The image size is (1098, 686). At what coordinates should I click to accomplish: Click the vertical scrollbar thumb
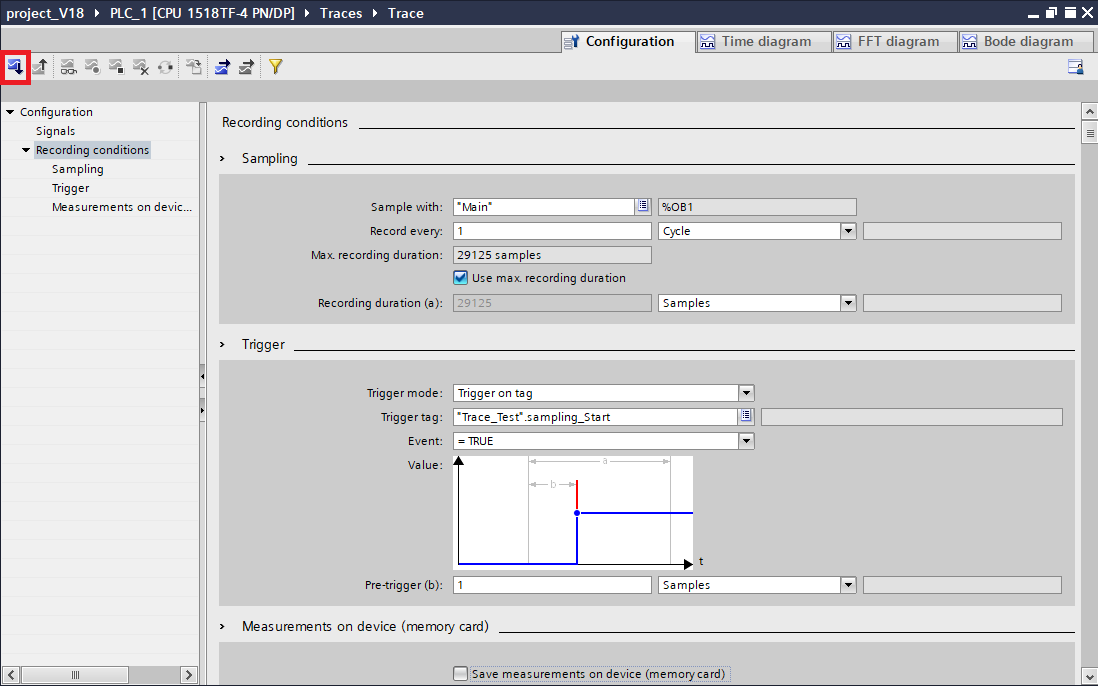tap(1089, 132)
